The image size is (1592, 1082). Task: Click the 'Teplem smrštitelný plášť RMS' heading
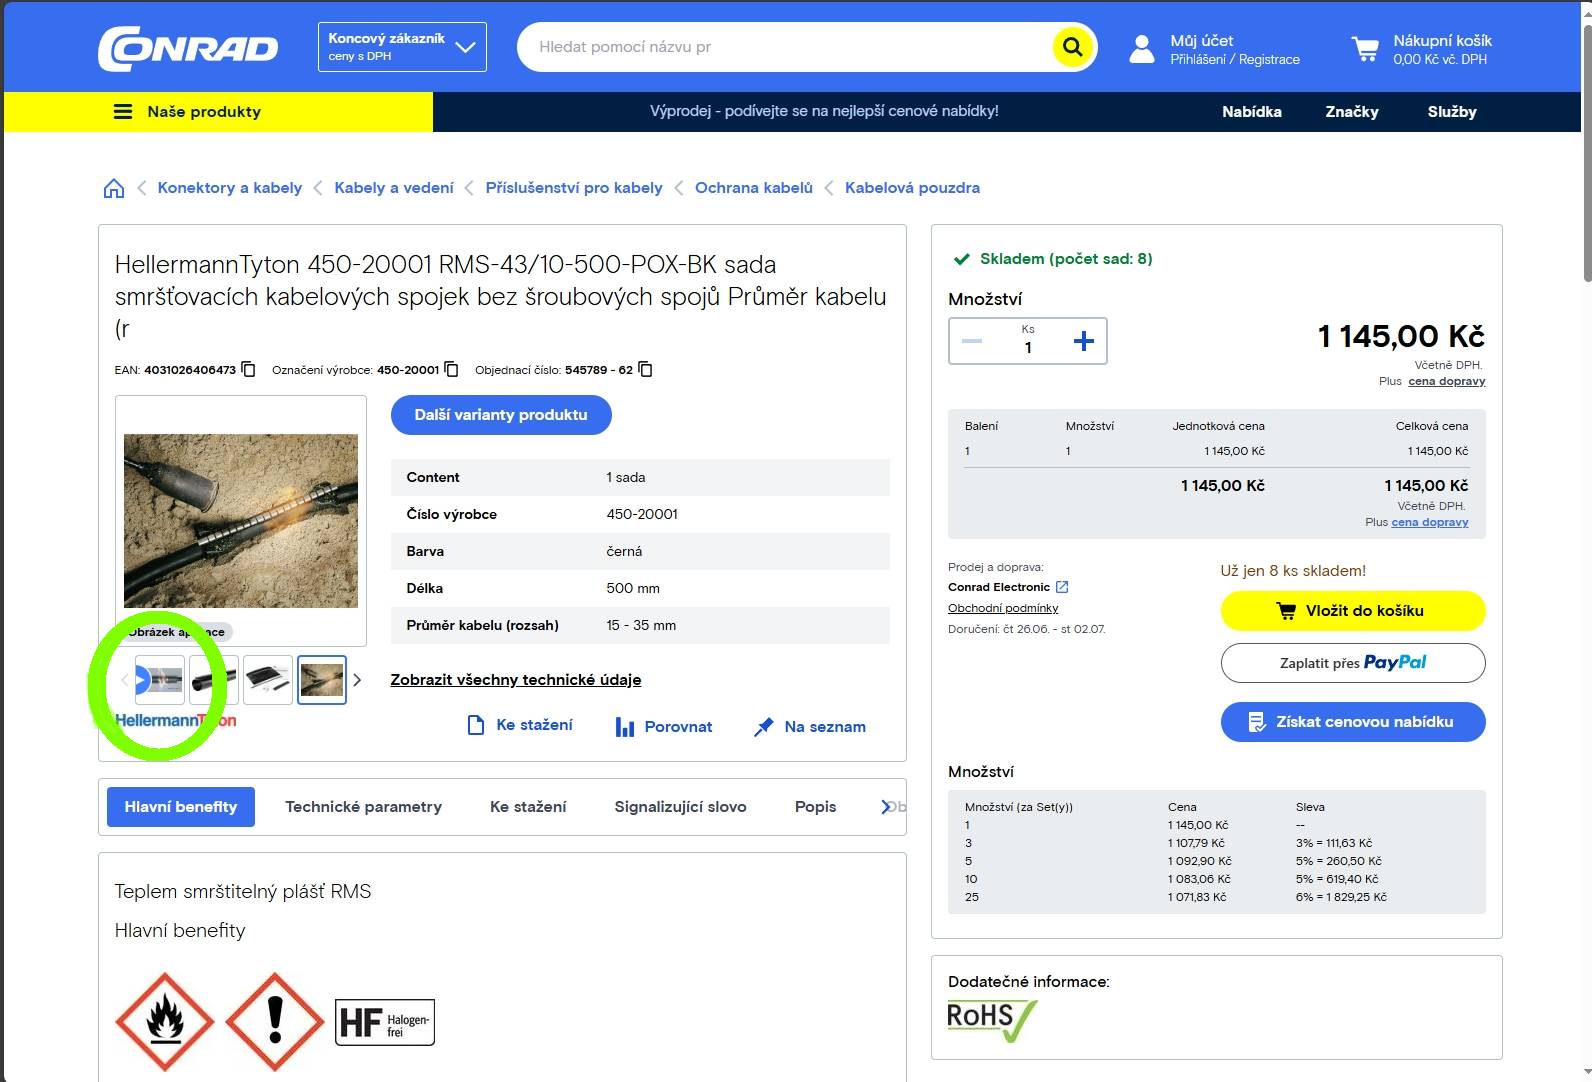243,891
